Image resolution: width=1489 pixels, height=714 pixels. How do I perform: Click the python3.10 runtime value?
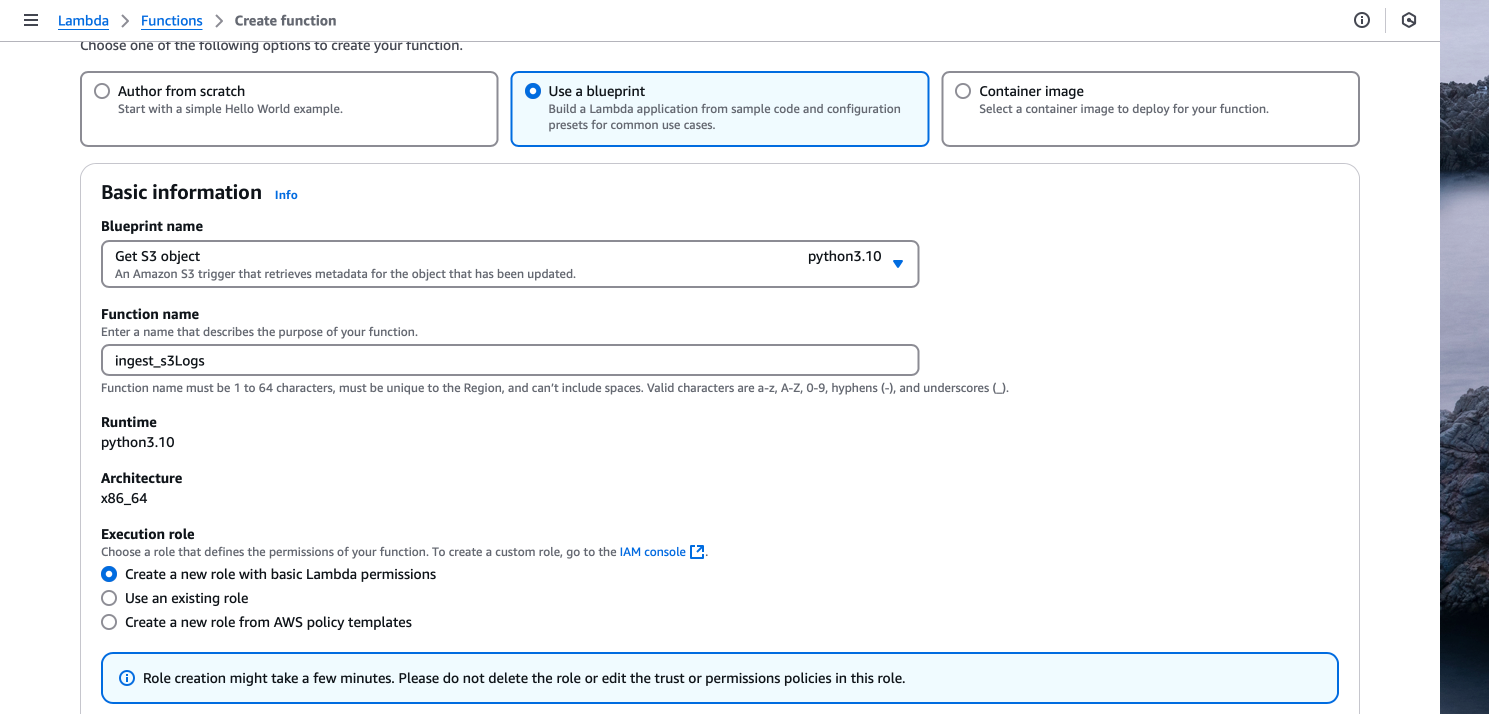tap(138, 442)
